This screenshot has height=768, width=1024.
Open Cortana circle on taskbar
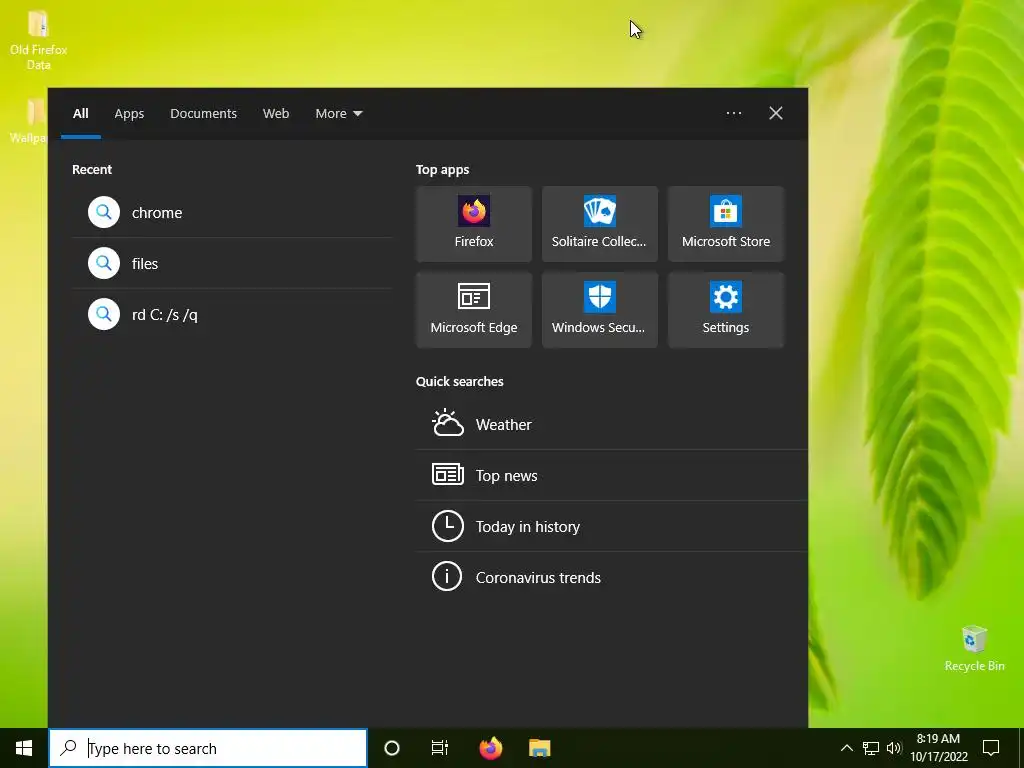392,748
